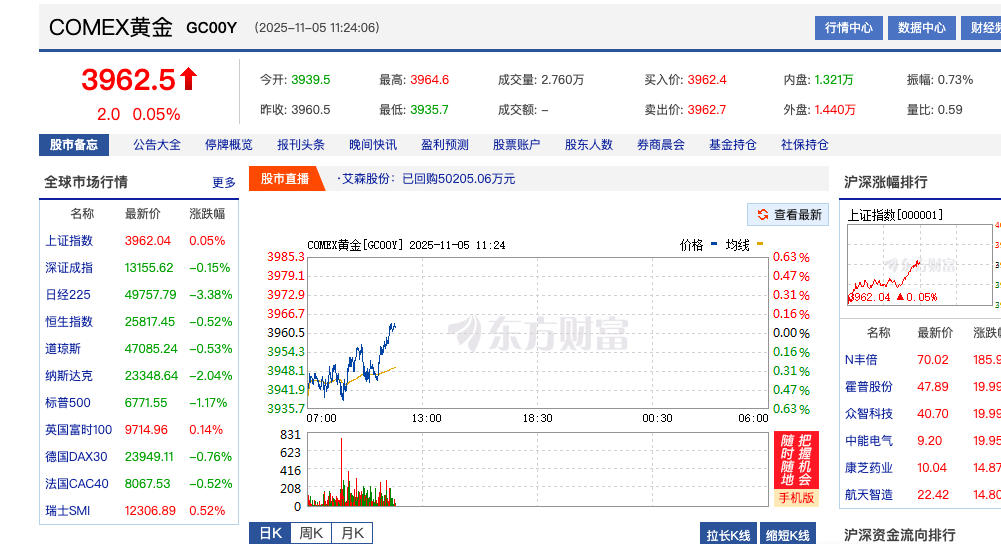Select the 日K chart tab
The width and height of the screenshot is (1001, 544).
coord(270,533)
